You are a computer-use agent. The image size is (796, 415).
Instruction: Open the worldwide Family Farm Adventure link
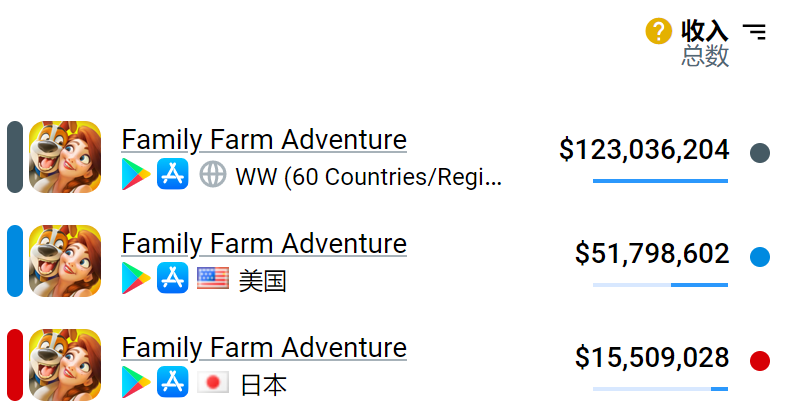point(264,140)
